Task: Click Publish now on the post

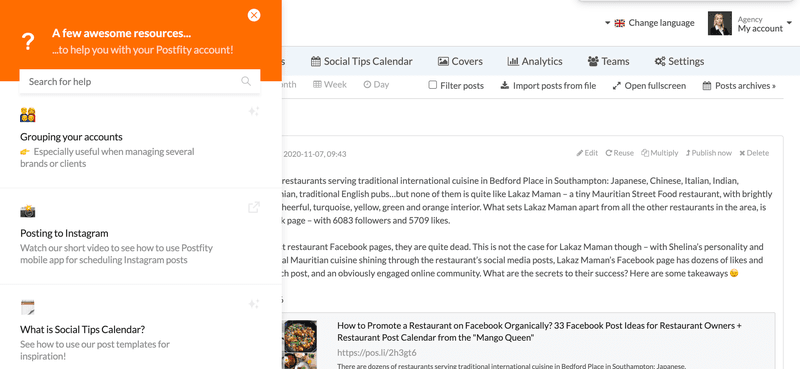Action: tap(709, 153)
